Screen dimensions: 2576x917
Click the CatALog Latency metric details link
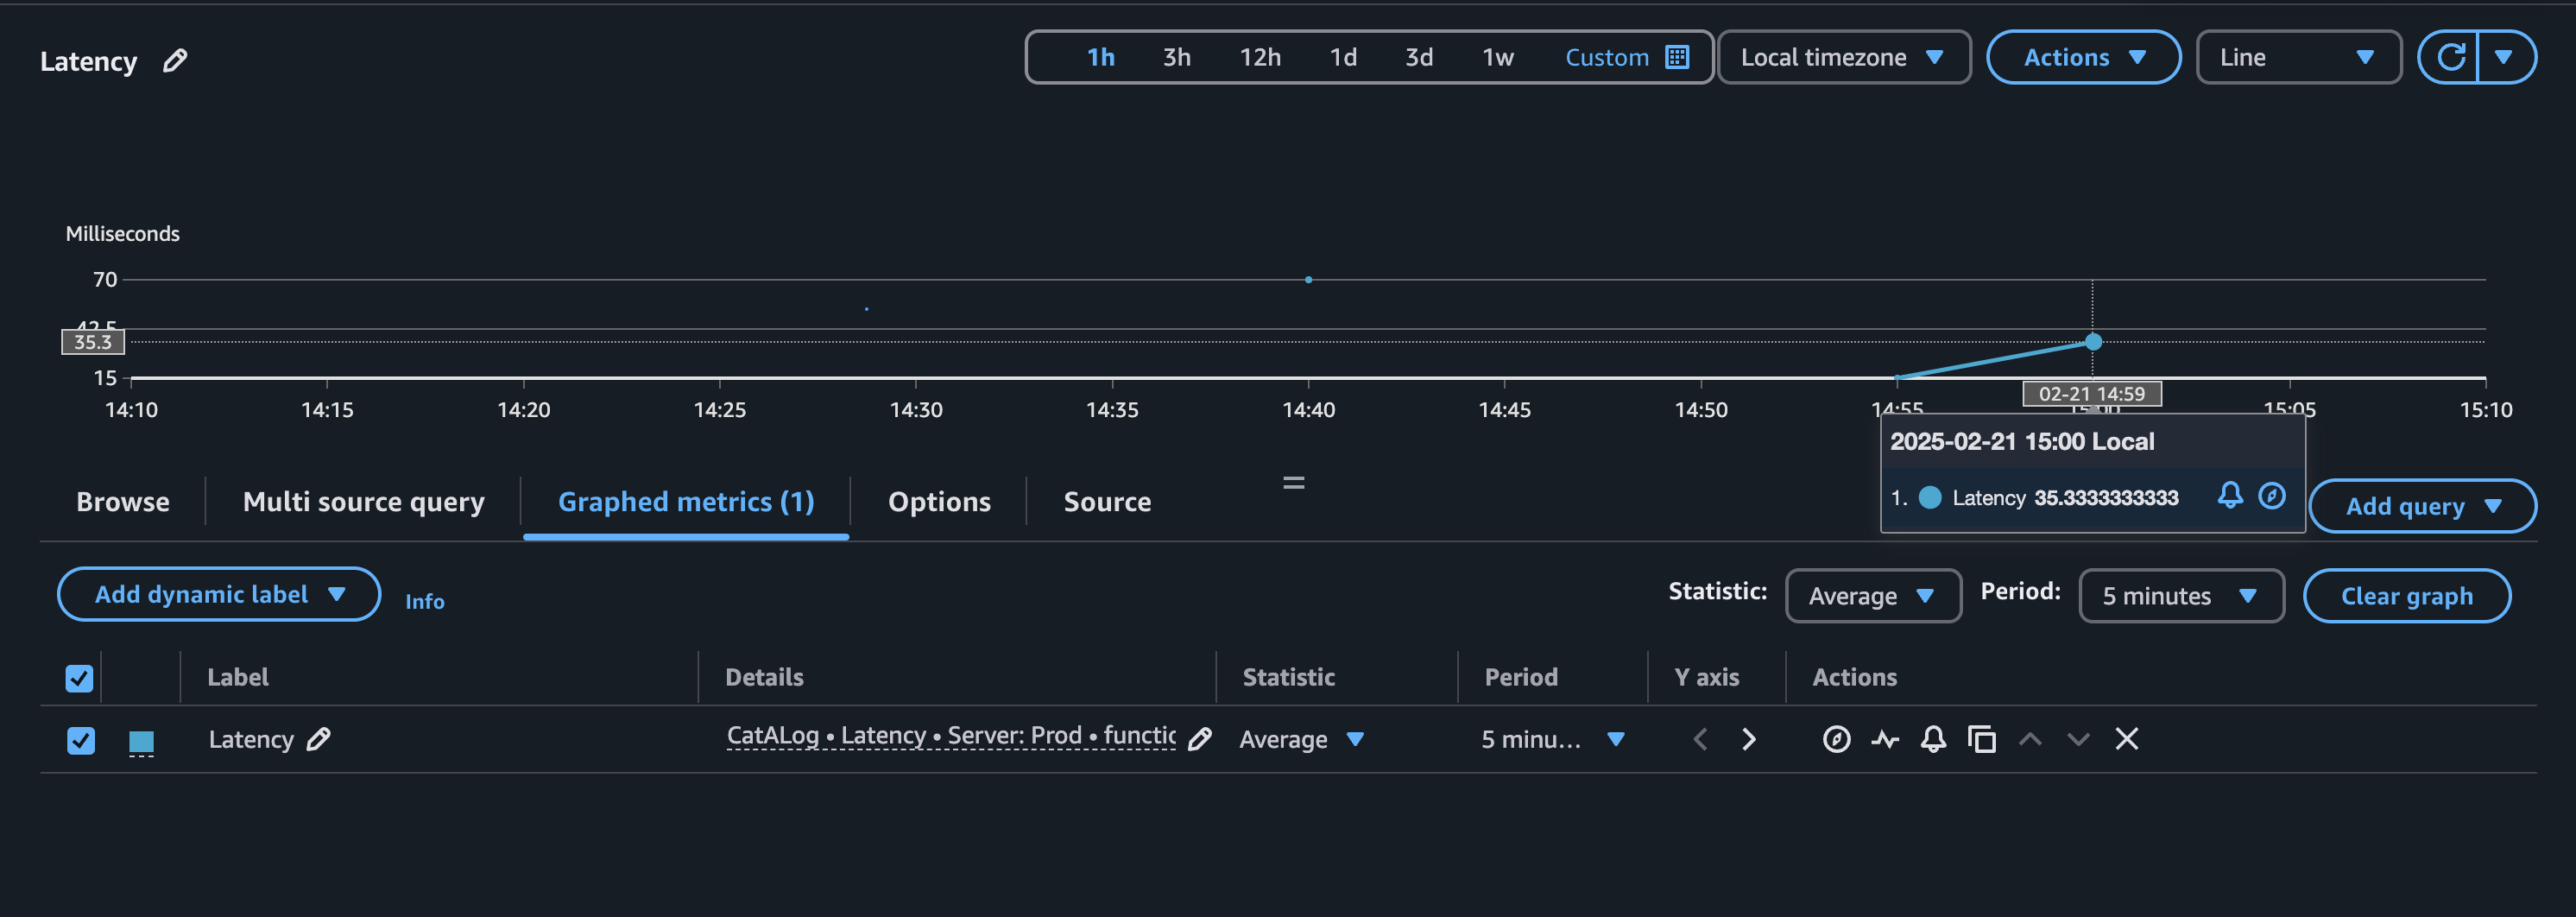click(951, 736)
